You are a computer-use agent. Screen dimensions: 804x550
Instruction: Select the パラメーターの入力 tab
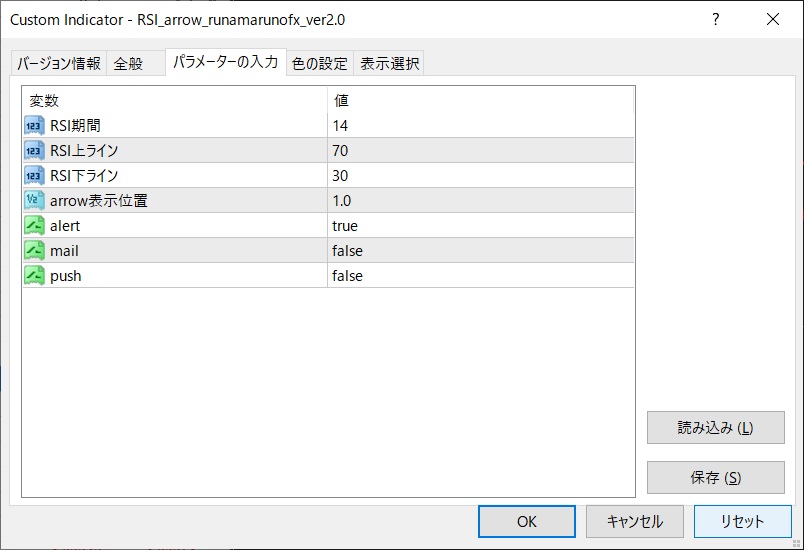pos(226,62)
